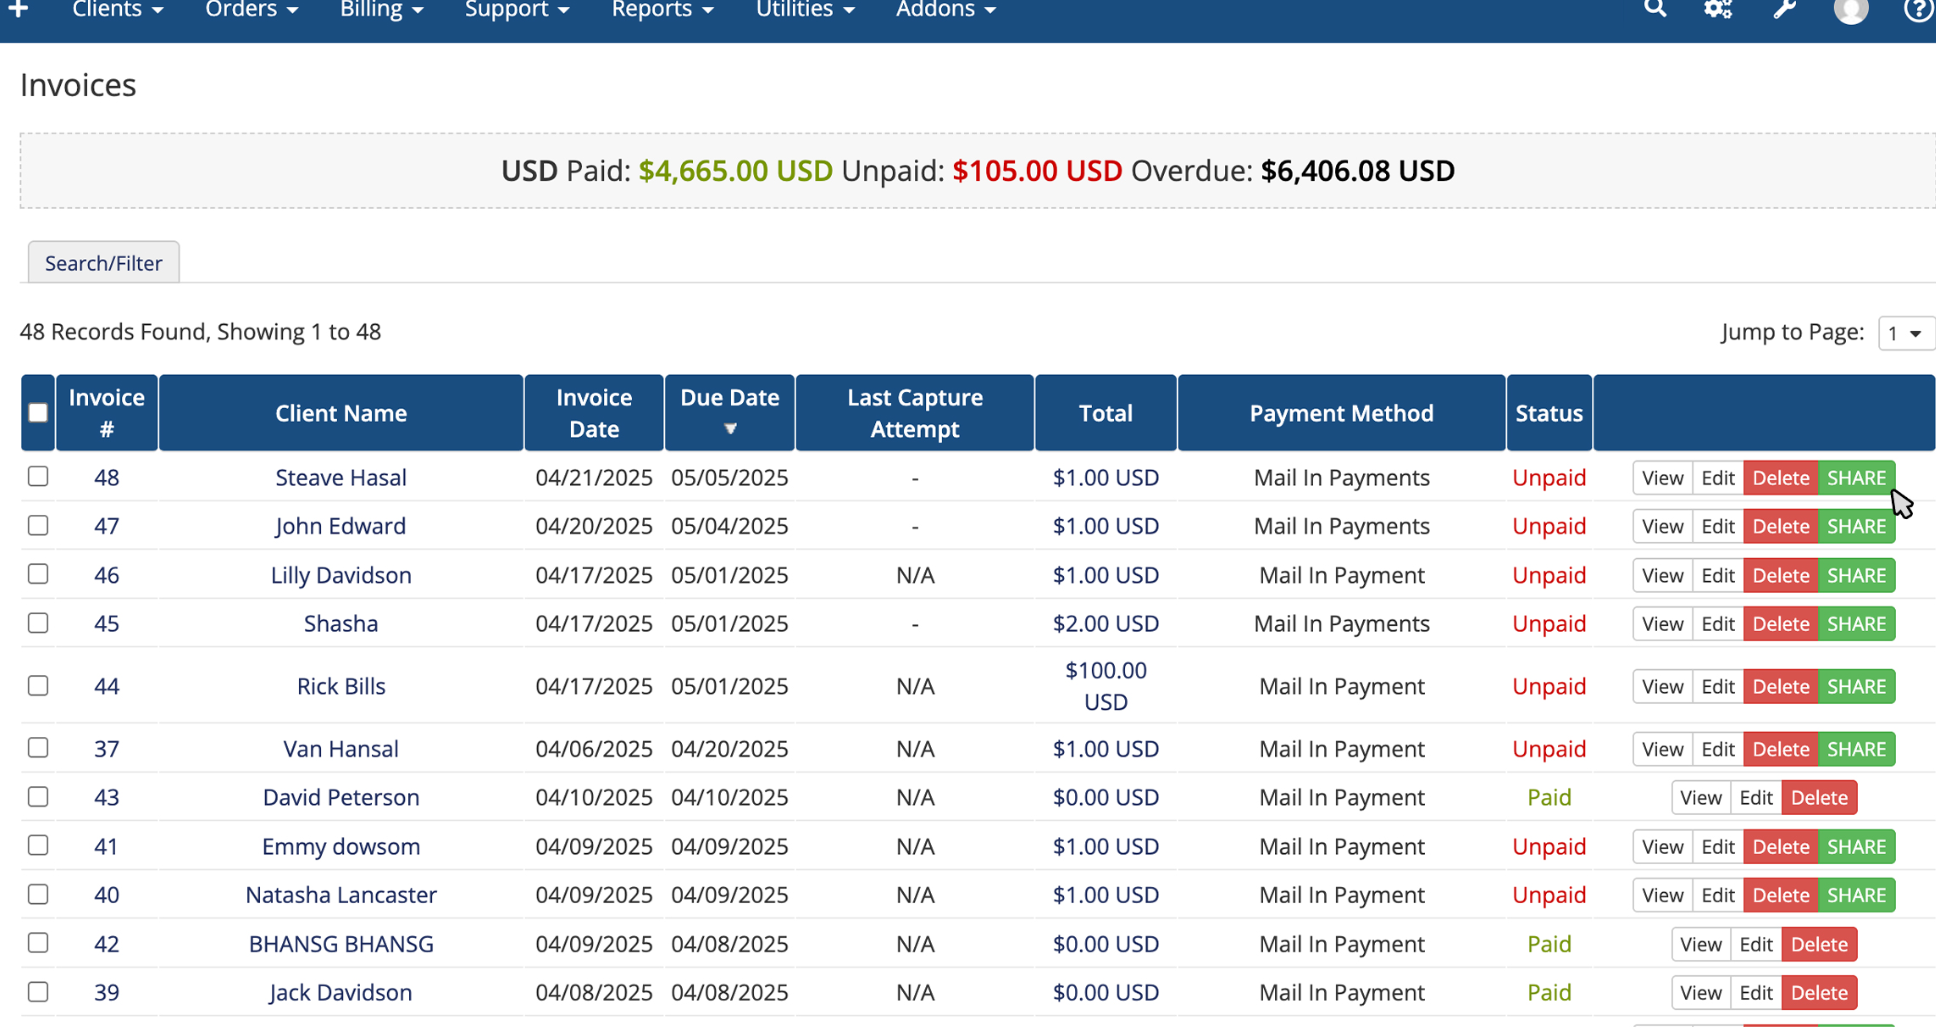This screenshot has height=1028, width=1936.
Task: Sort by the Total column header
Action: pos(1105,413)
